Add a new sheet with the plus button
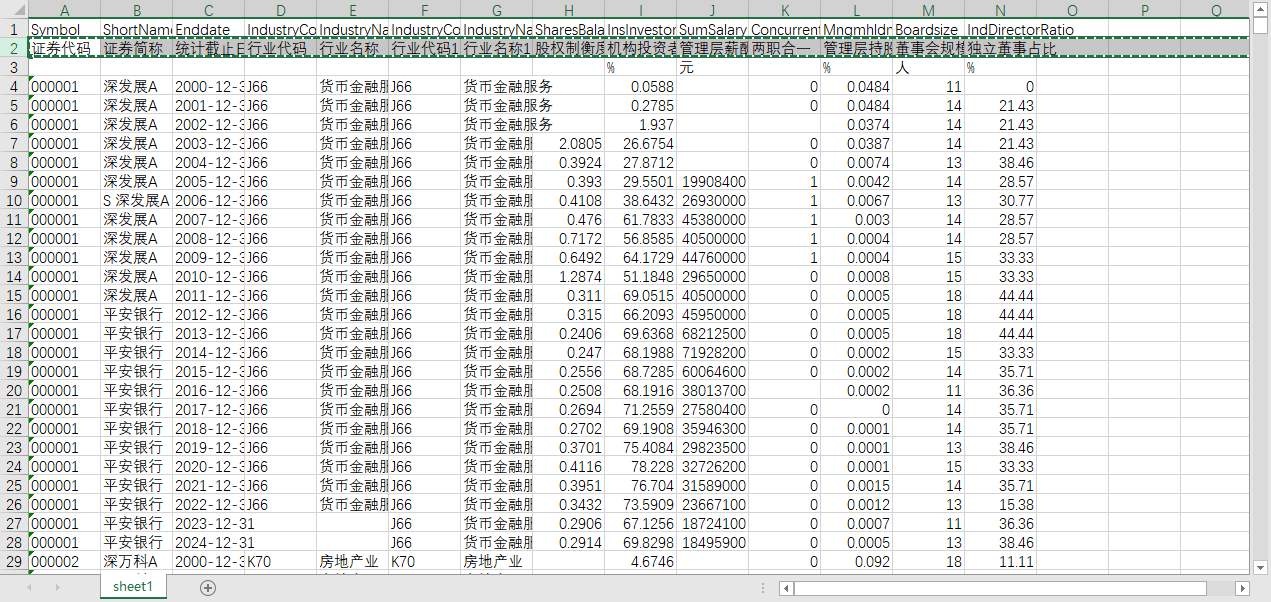The height and width of the screenshot is (602, 1271). 208,588
